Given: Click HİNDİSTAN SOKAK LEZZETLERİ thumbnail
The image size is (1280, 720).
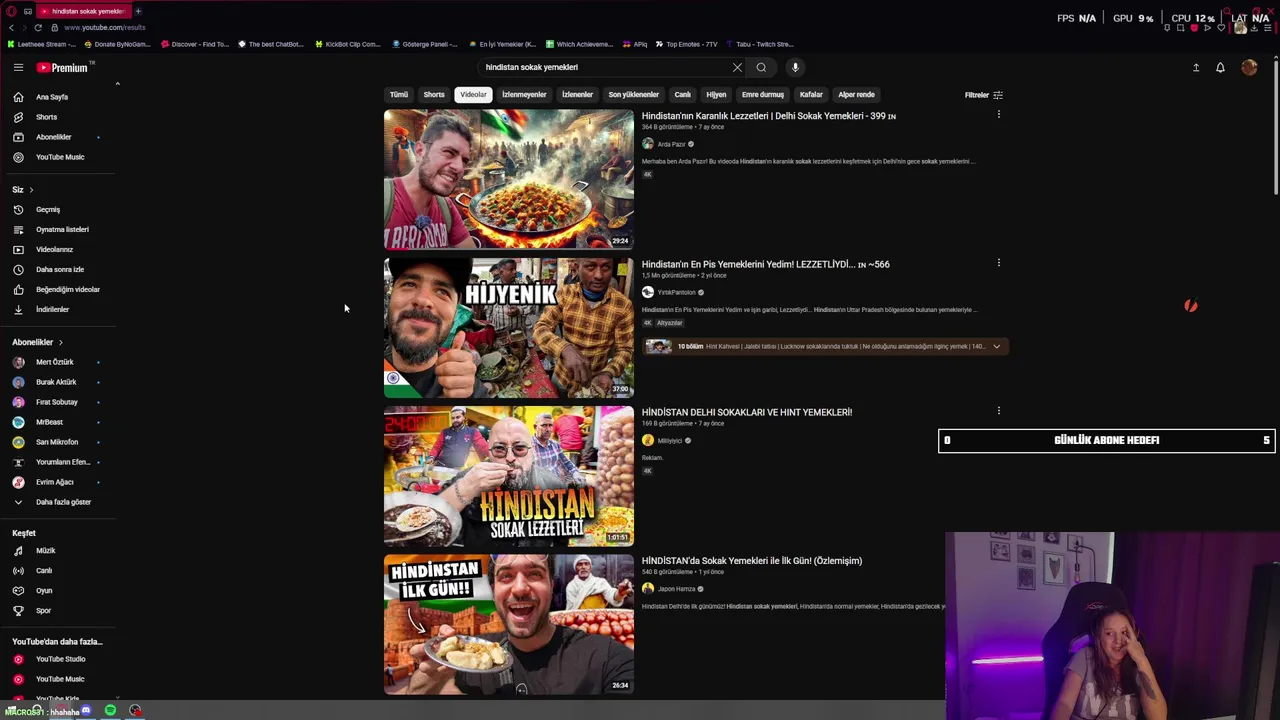Looking at the screenshot, I should 509,476.
